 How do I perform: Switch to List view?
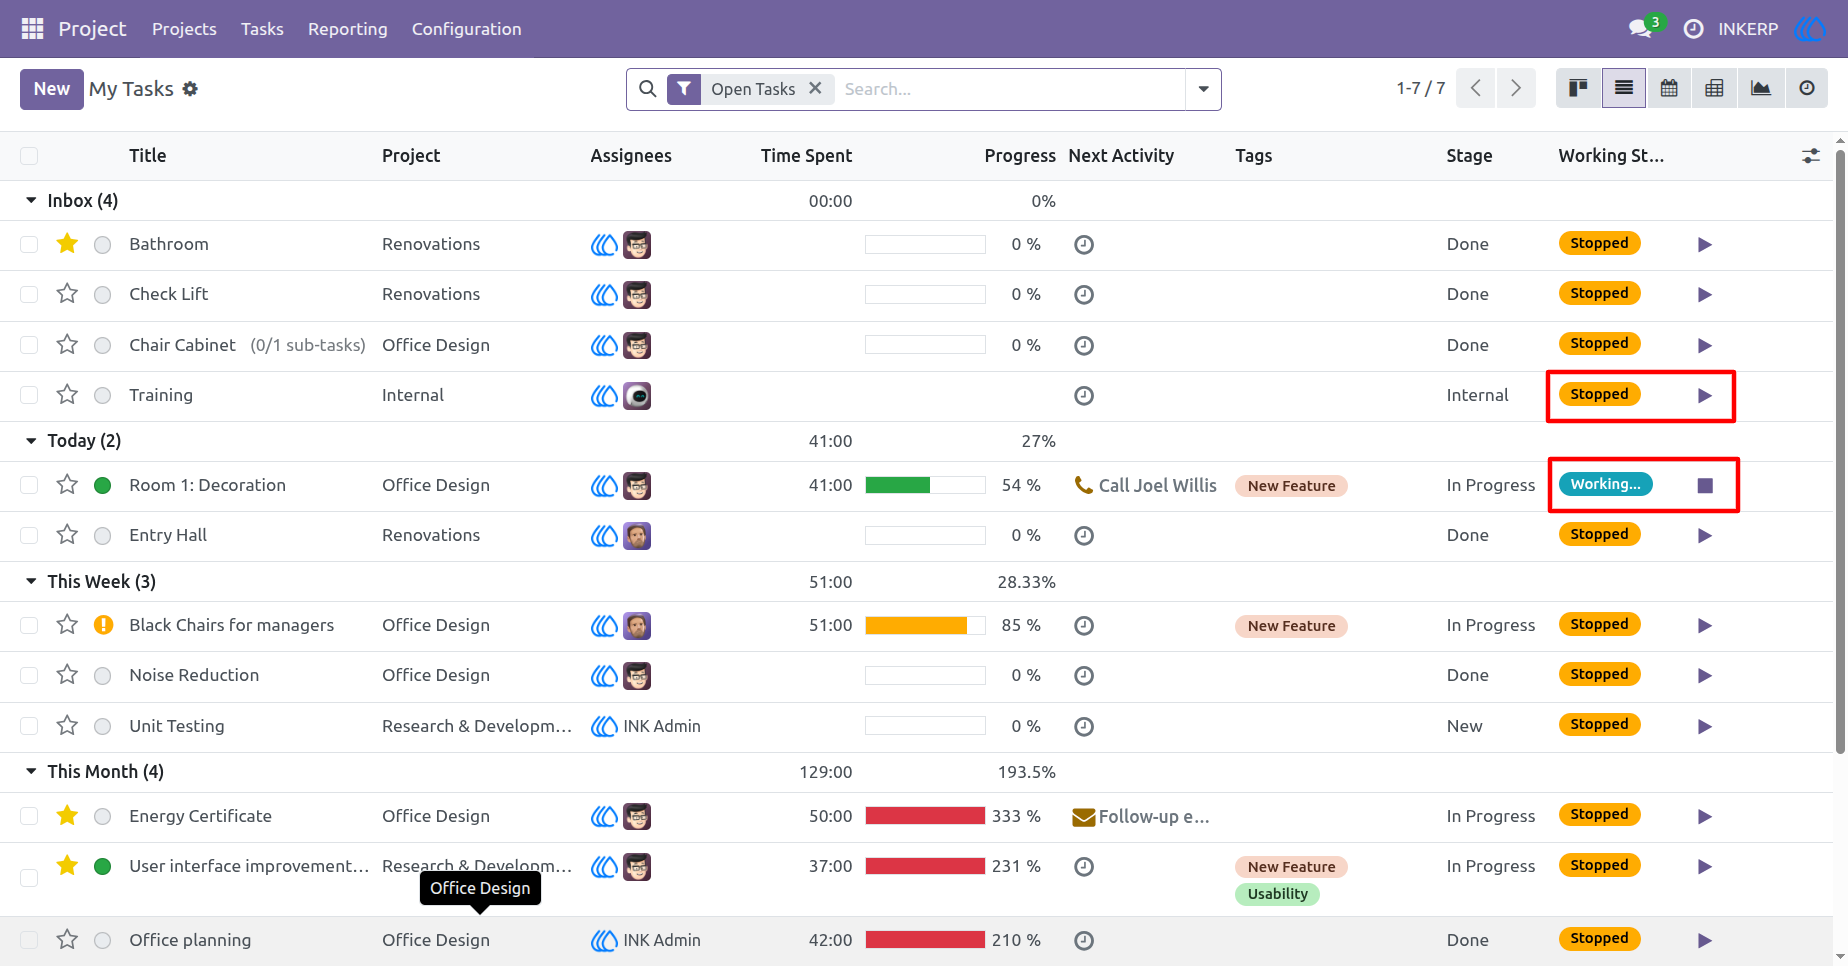point(1624,89)
